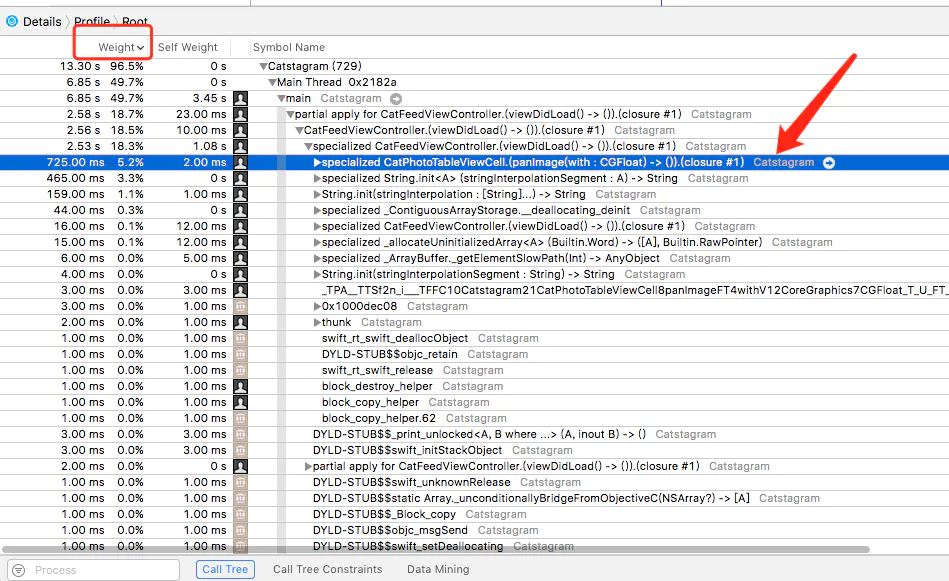949x581 pixels.
Task: Expand the 2.00 ms partial apply CatFeedViewController row
Action: pos(308,467)
